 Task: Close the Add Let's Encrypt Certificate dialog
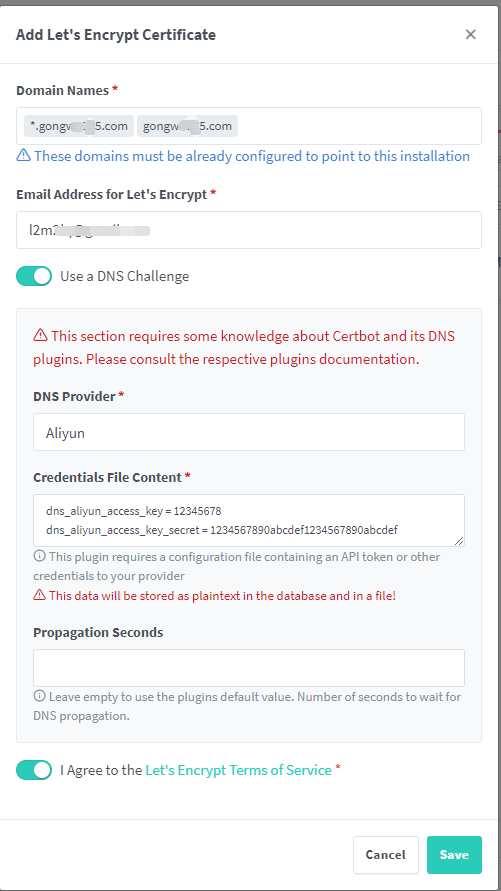470,35
